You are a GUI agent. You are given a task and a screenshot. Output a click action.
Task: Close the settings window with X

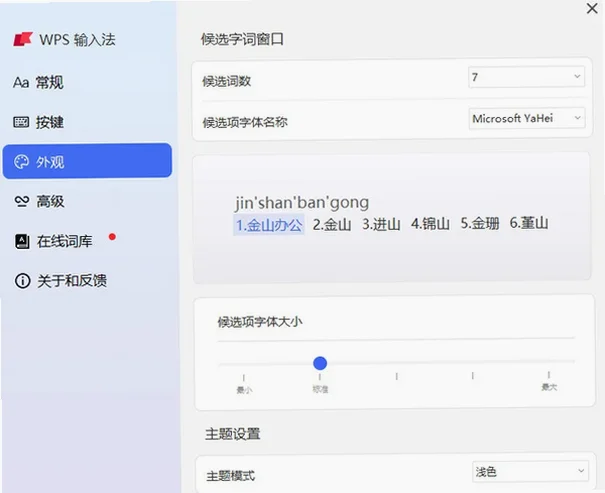point(592,8)
